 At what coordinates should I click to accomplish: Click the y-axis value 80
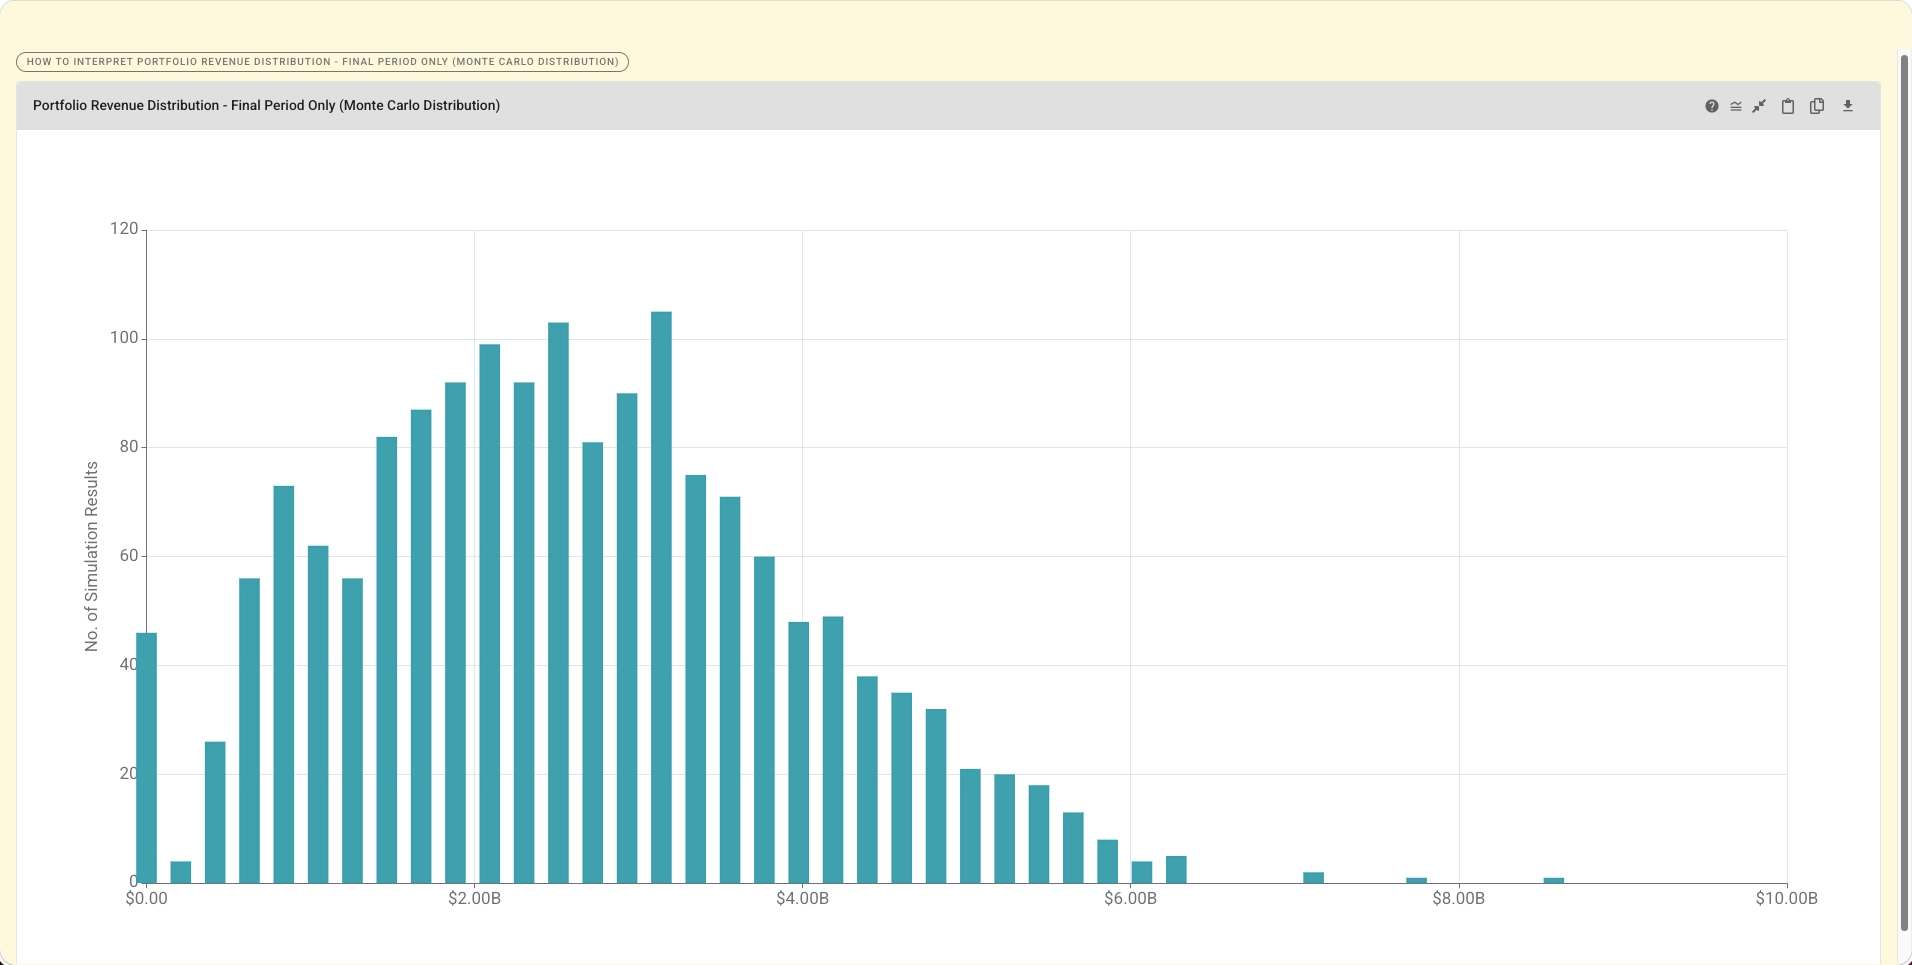[129, 447]
